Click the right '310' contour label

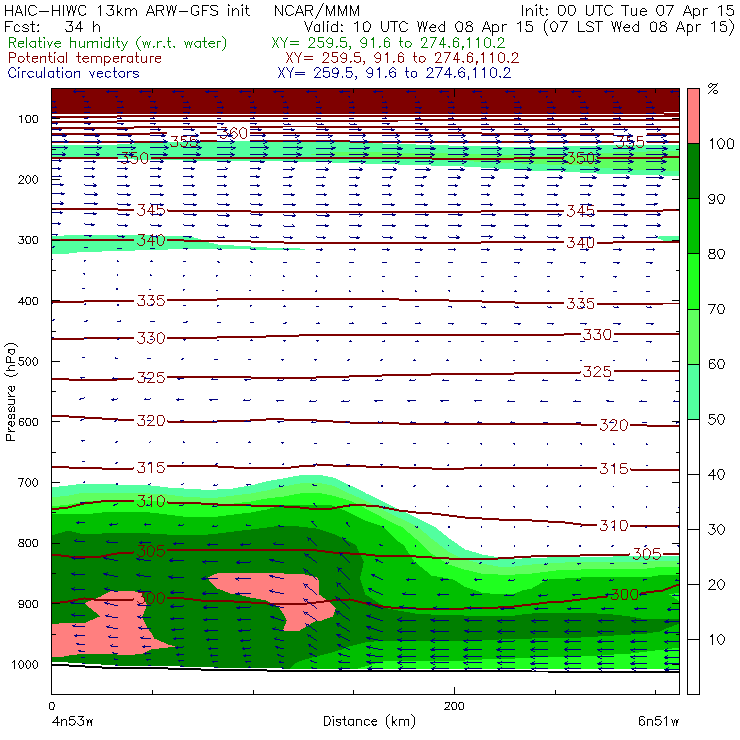[614, 525]
